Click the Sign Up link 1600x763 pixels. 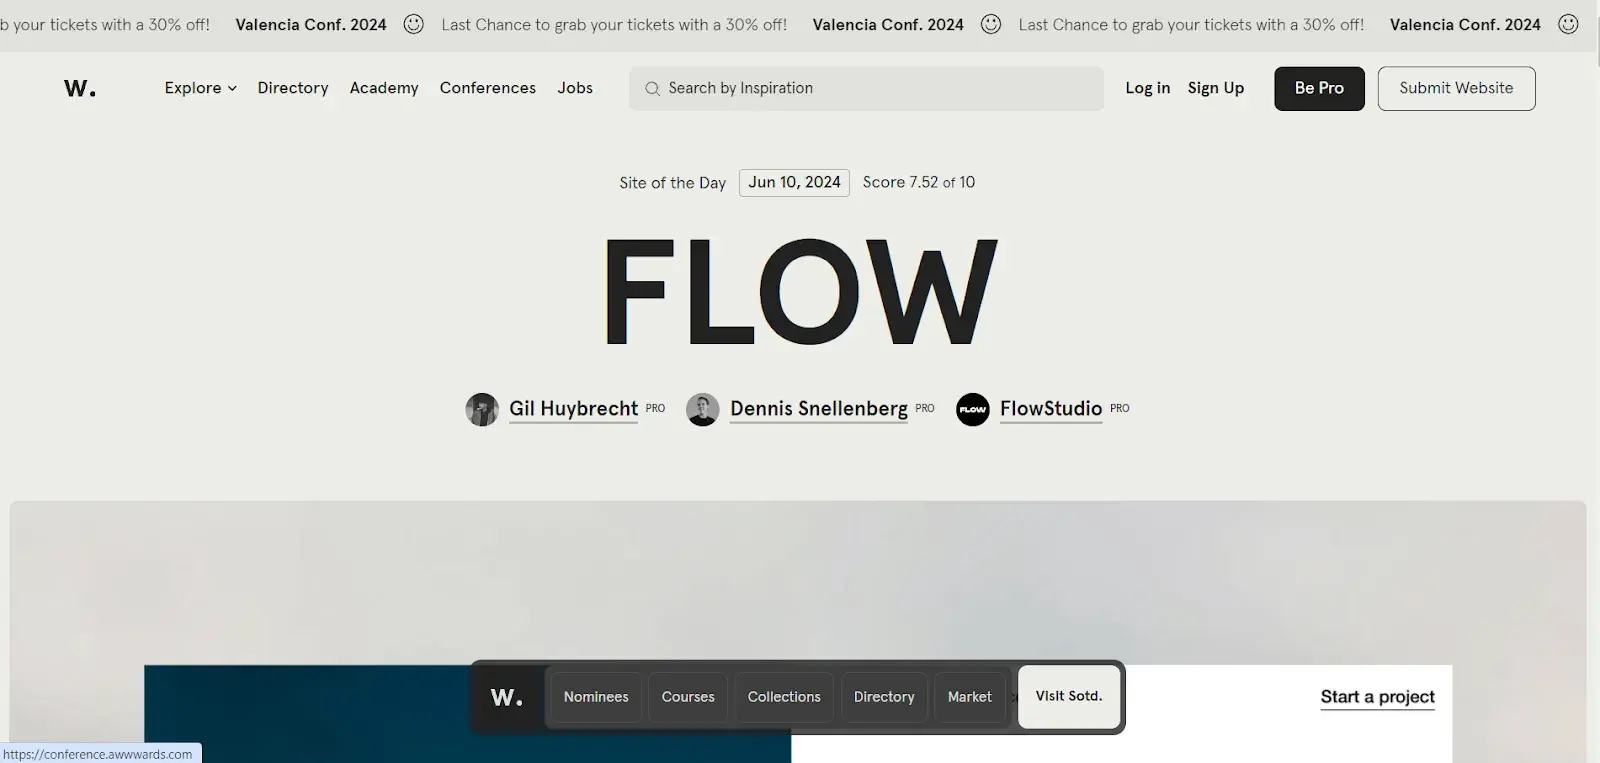coord(1216,88)
